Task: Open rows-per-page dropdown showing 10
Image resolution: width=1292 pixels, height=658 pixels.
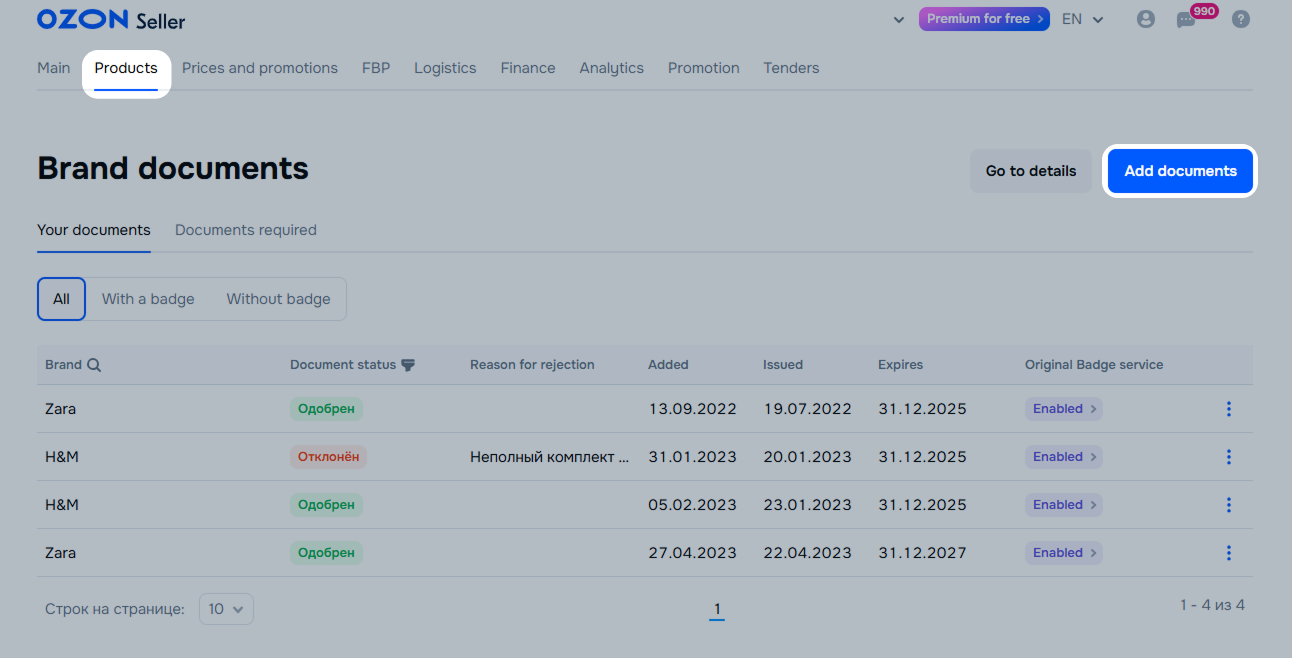Action: (x=226, y=609)
